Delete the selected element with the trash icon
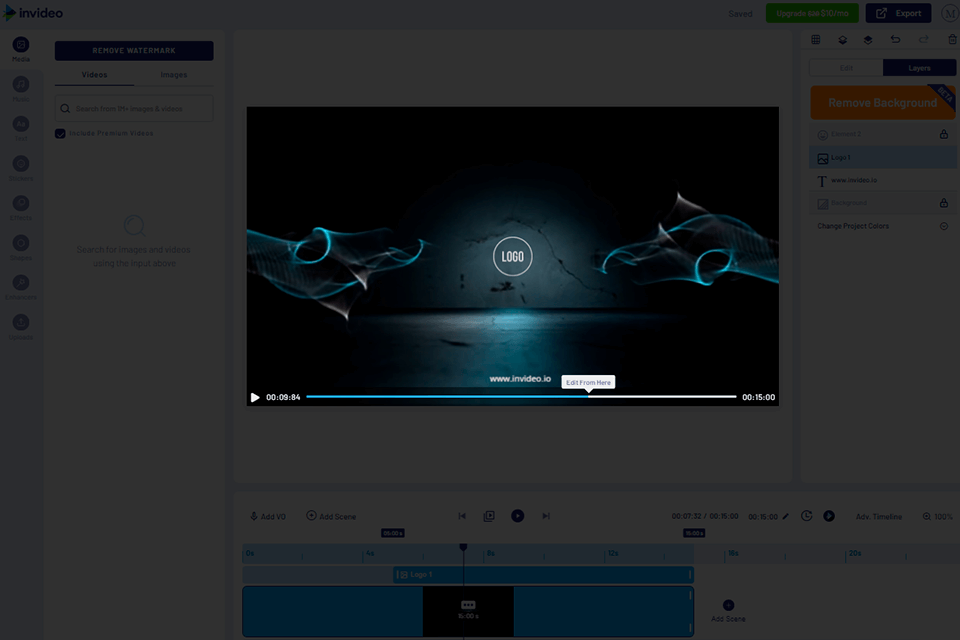 click(951, 39)
